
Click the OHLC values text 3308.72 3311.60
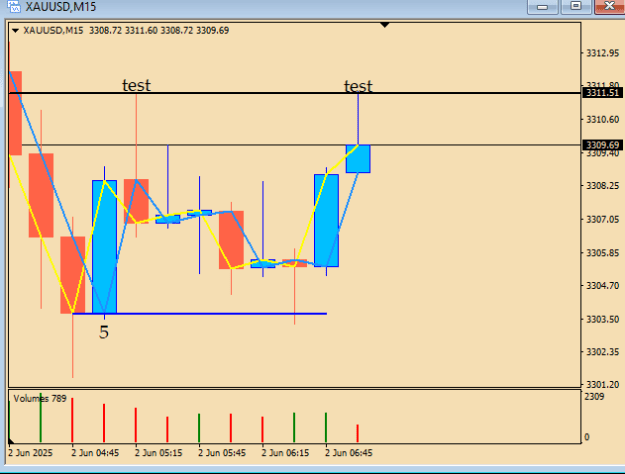point(123,31)
